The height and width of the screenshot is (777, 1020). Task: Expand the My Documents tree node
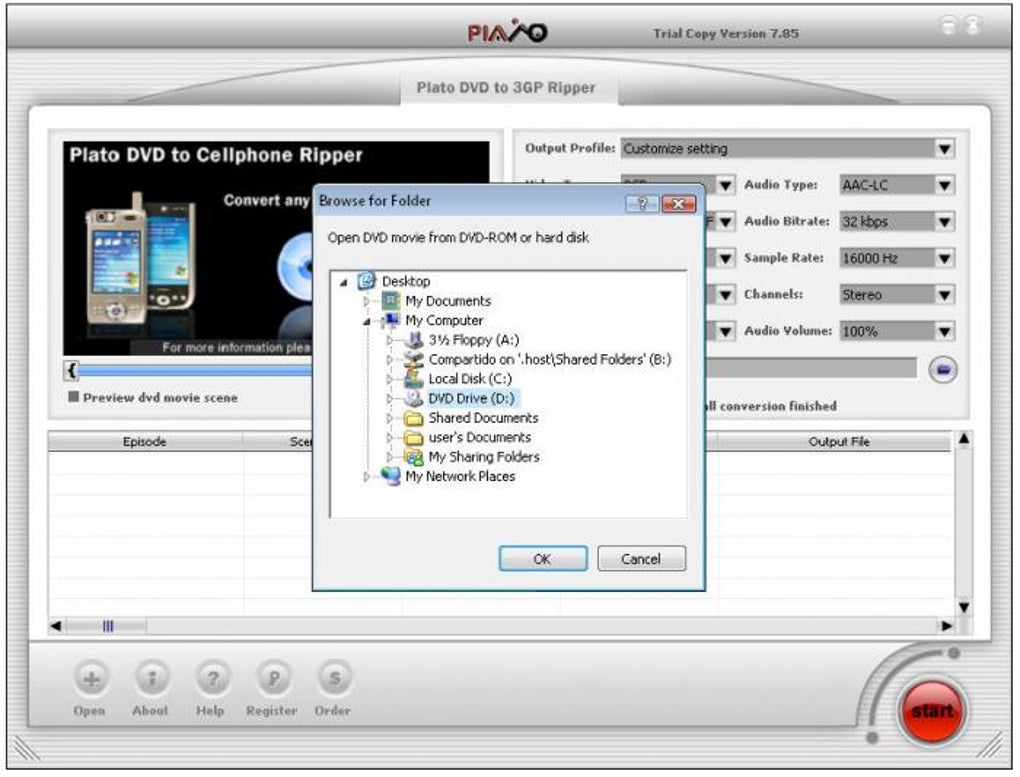366,301
